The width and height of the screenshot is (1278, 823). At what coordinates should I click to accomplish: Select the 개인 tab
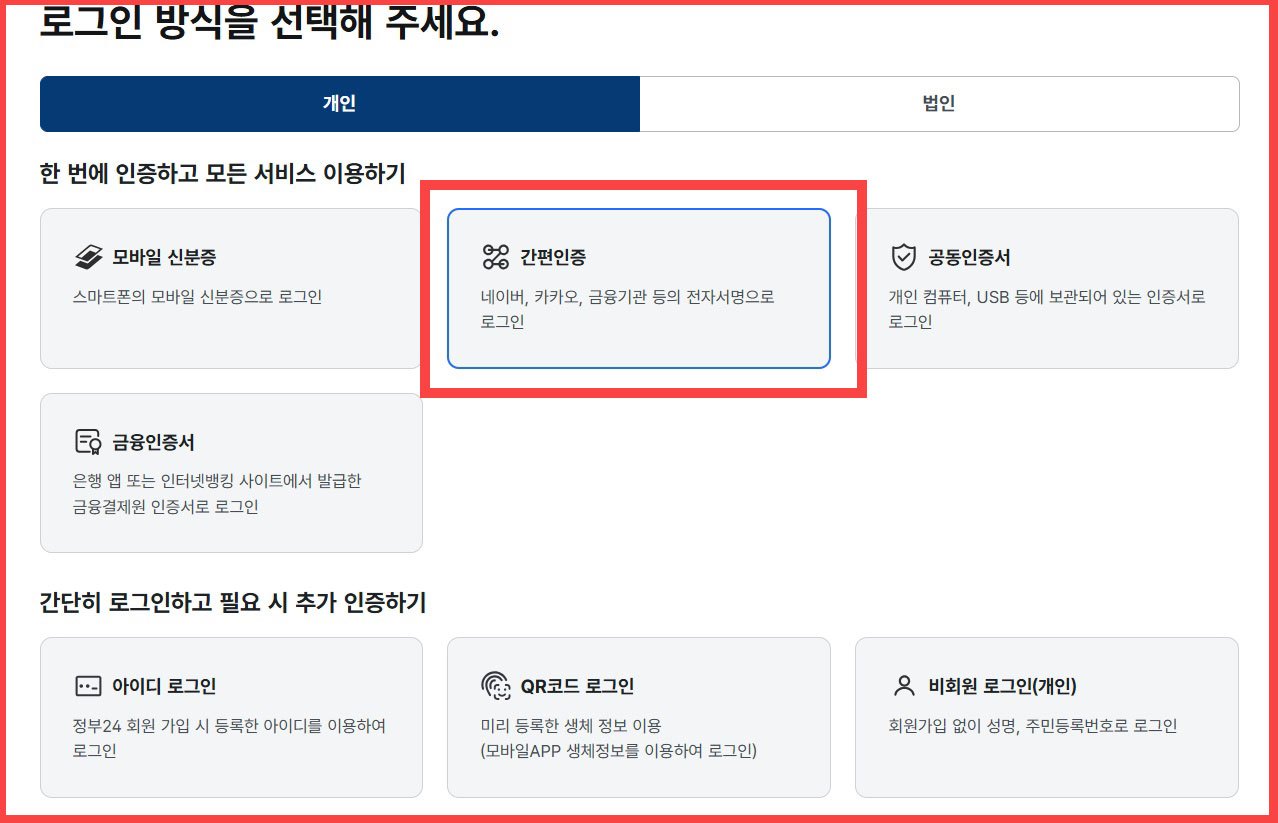(x=340, y=103)
